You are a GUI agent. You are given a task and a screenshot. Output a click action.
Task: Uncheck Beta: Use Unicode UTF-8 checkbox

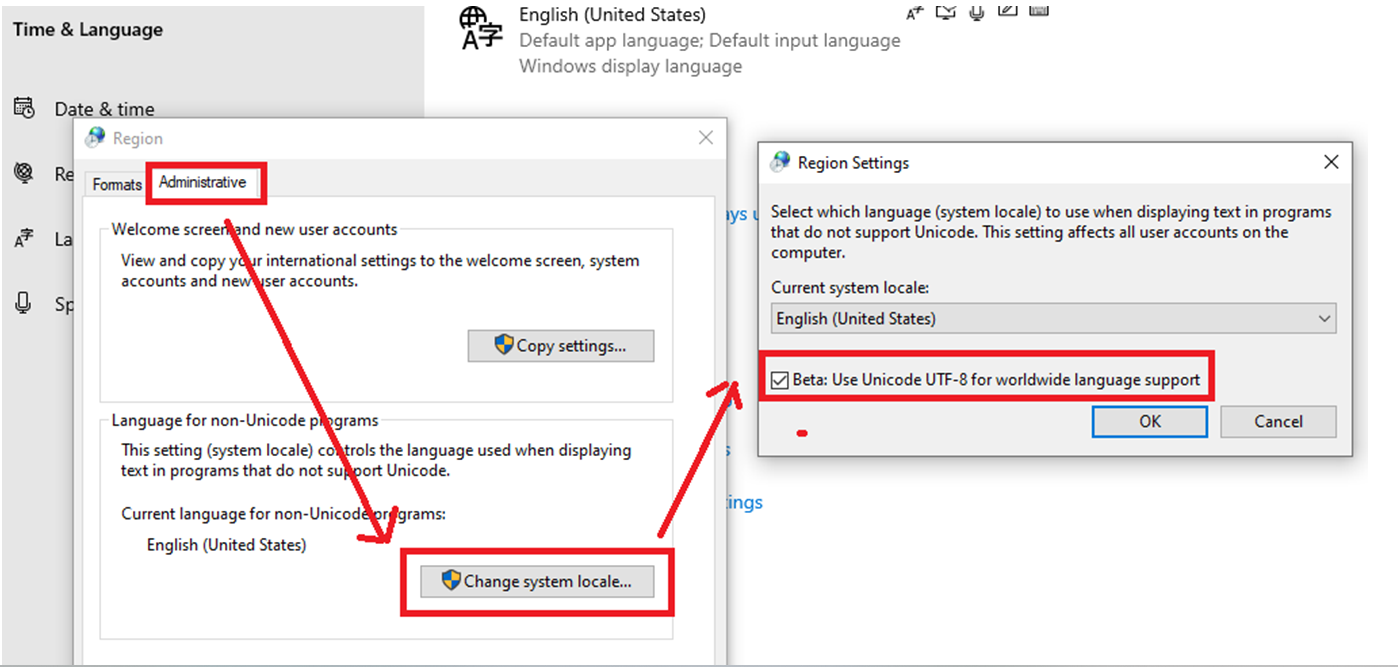click(780, 380)
